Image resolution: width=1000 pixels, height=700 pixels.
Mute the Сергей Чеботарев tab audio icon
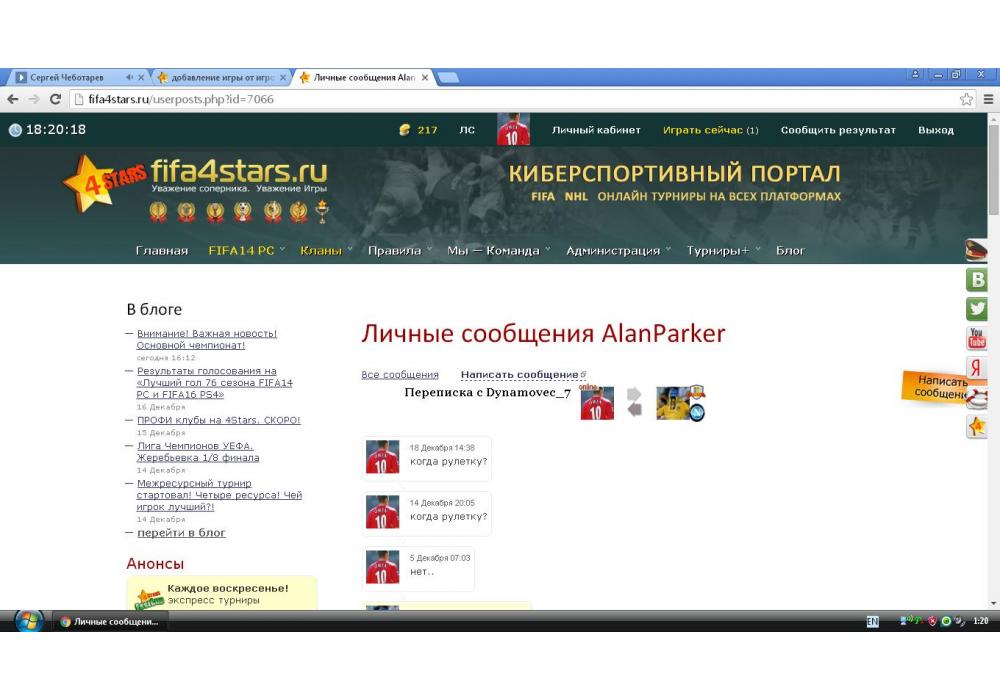pos(129,77)
